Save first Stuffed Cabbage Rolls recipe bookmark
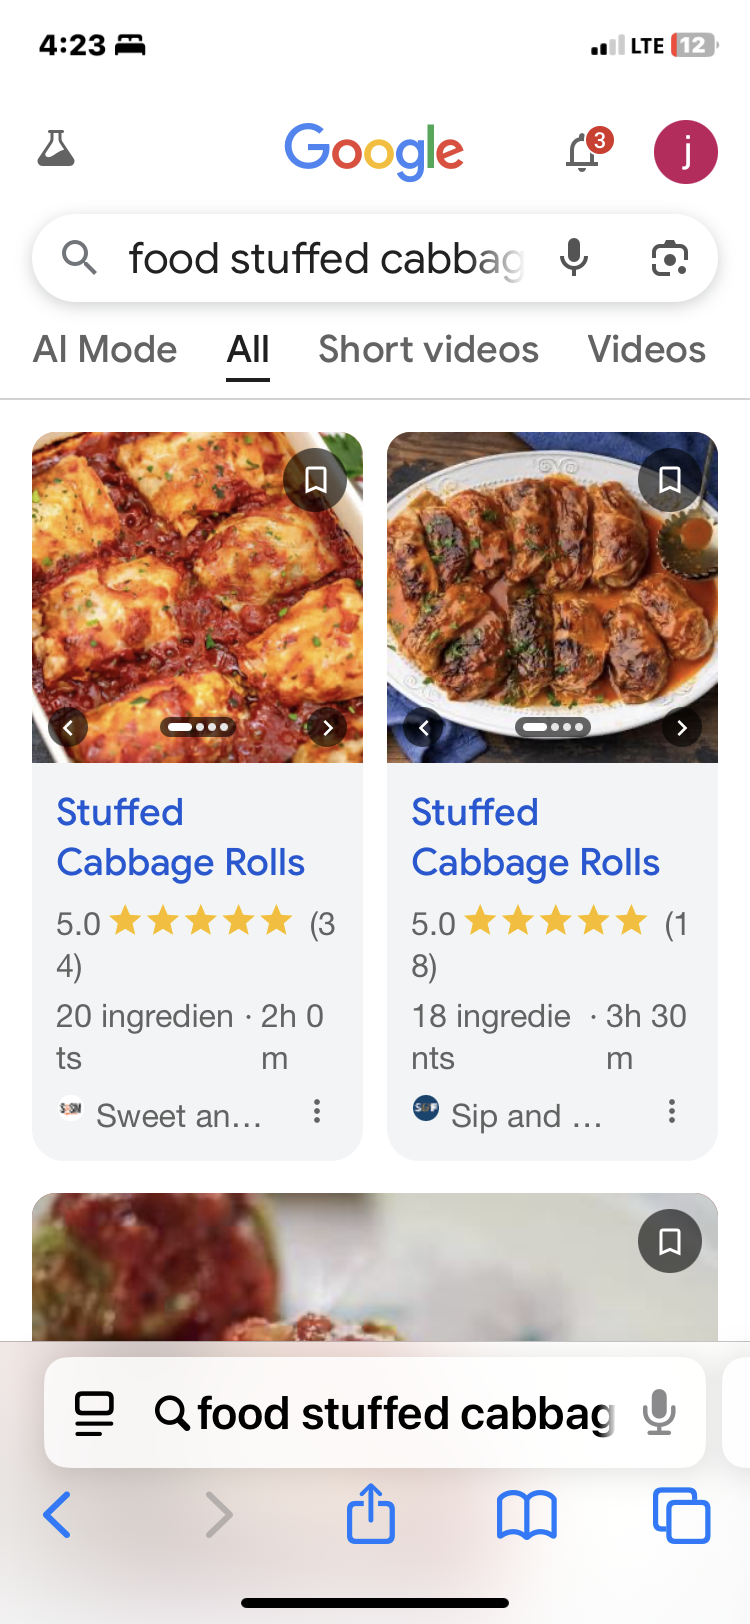Image resolution: width=750 pixels, height=1624 pixels. point(315,480)
